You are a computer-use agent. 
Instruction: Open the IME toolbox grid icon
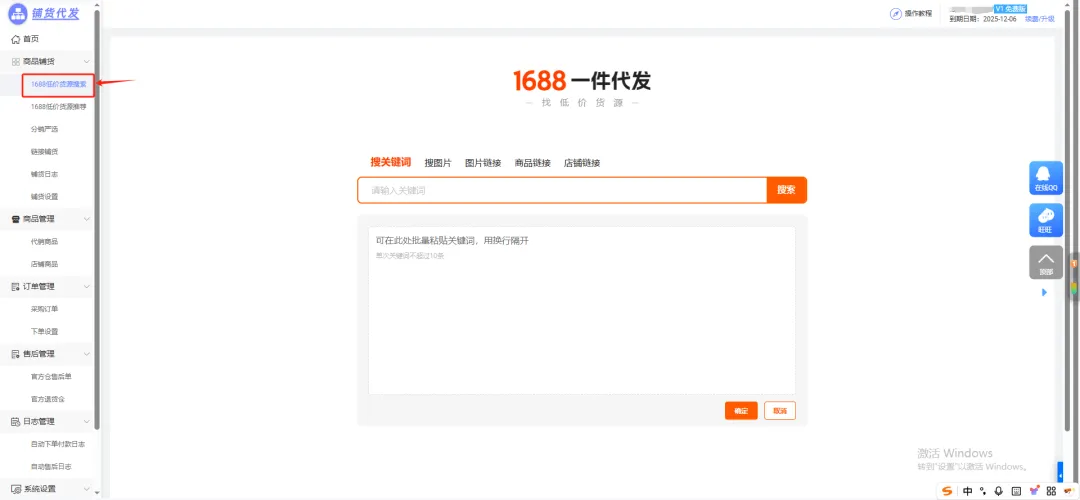1051,491
